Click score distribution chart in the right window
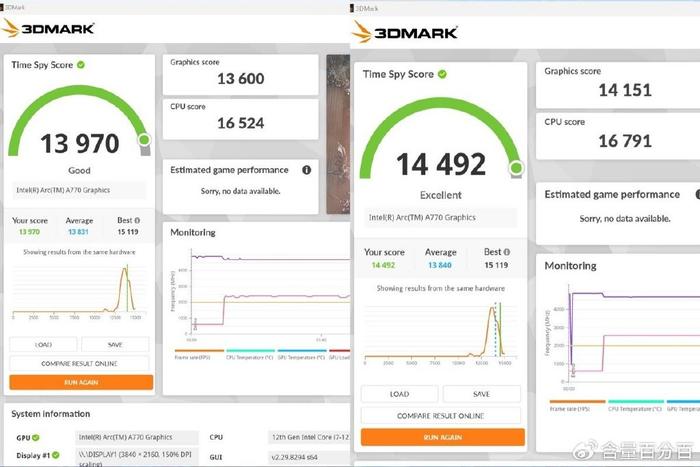The height and width of the screenshot is (467, 700). tap(441, 333)
